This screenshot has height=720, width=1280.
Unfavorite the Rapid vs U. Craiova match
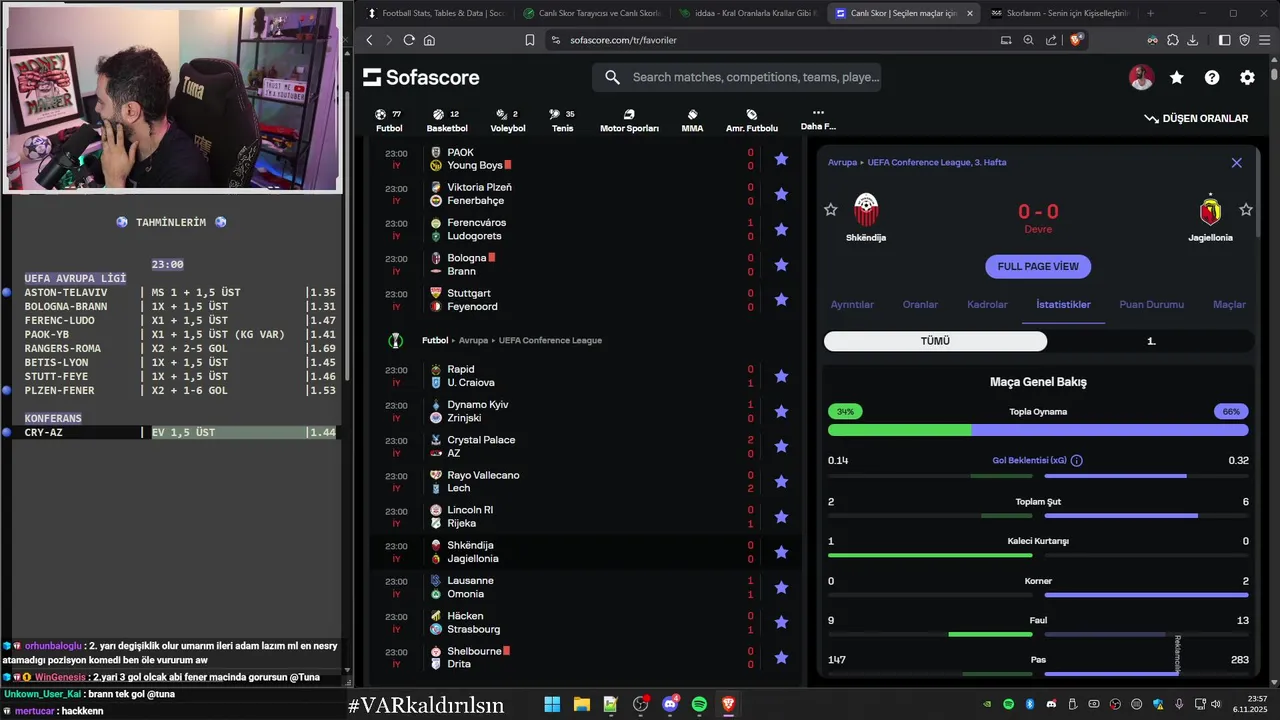tap(781, 376)
